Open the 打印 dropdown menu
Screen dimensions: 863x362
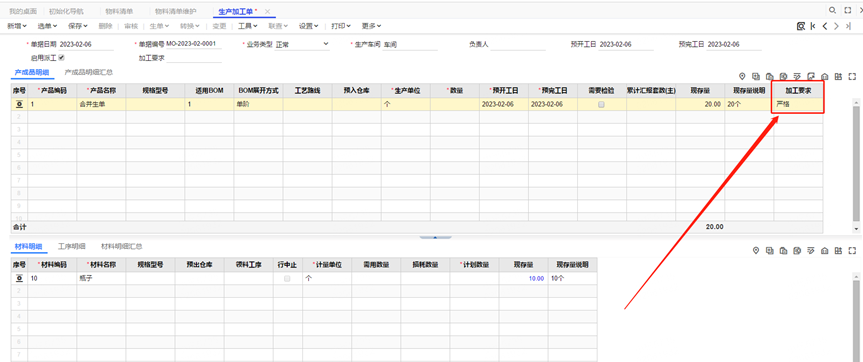(x=341, y=26)
